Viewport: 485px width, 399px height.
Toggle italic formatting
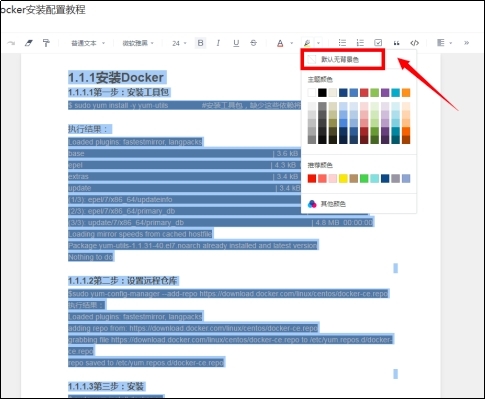(218, 43)
